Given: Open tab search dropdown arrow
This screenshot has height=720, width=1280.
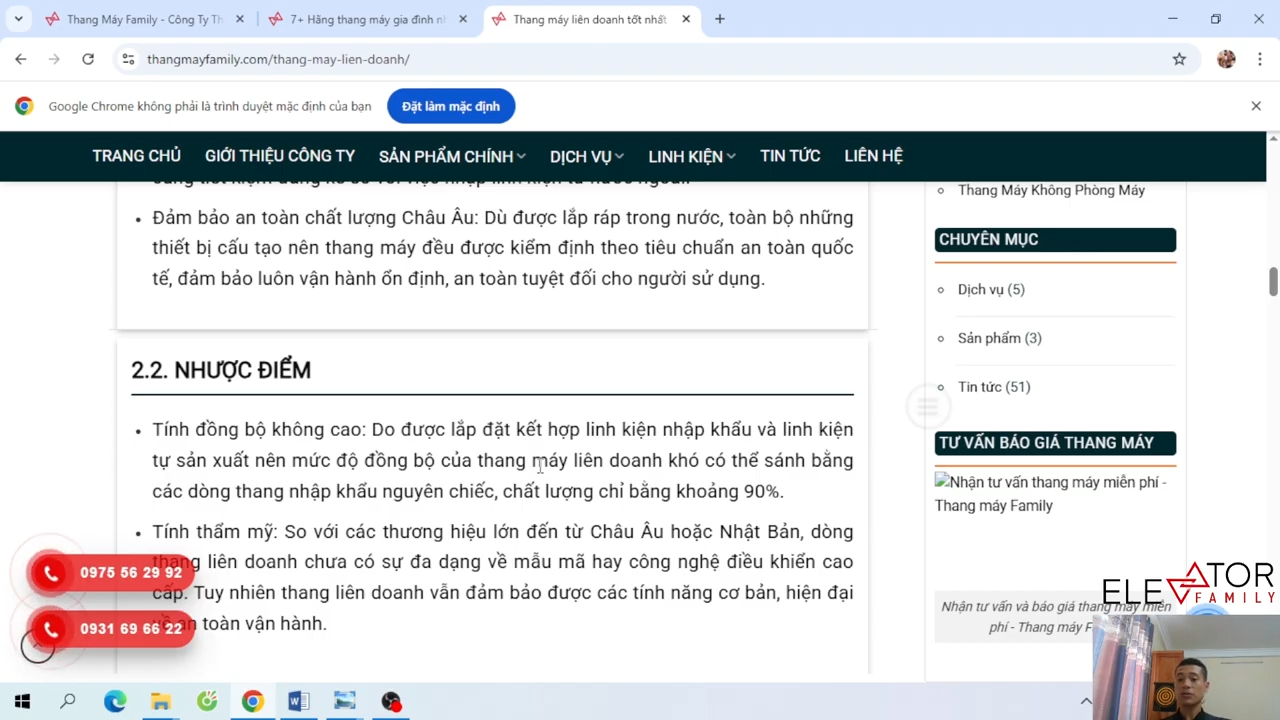Looking at the screenshot, I should click(18, 19).
